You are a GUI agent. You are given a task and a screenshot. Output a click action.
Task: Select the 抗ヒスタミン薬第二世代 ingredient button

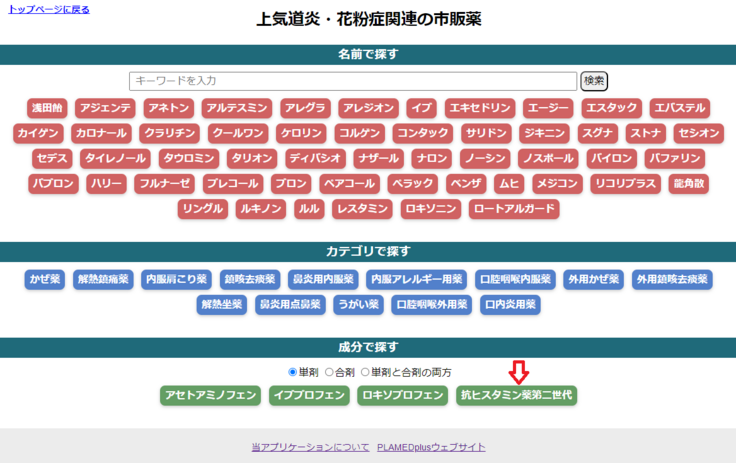516,395
